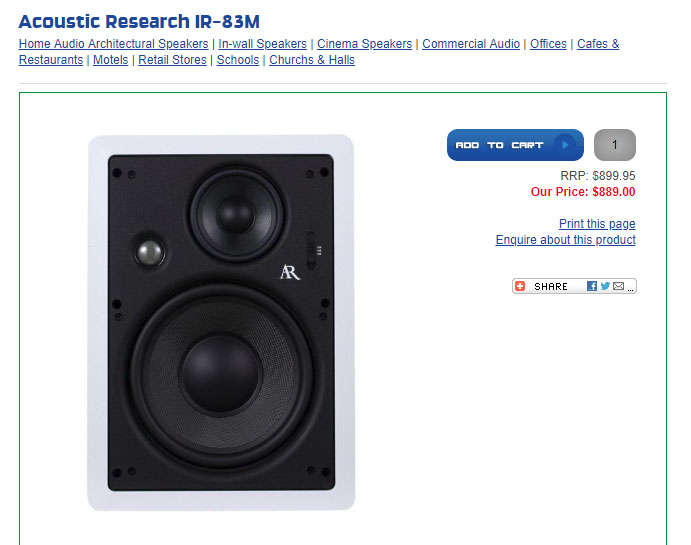Click the Motels category link
Screen dimensions: 691x545
(110, 60)
